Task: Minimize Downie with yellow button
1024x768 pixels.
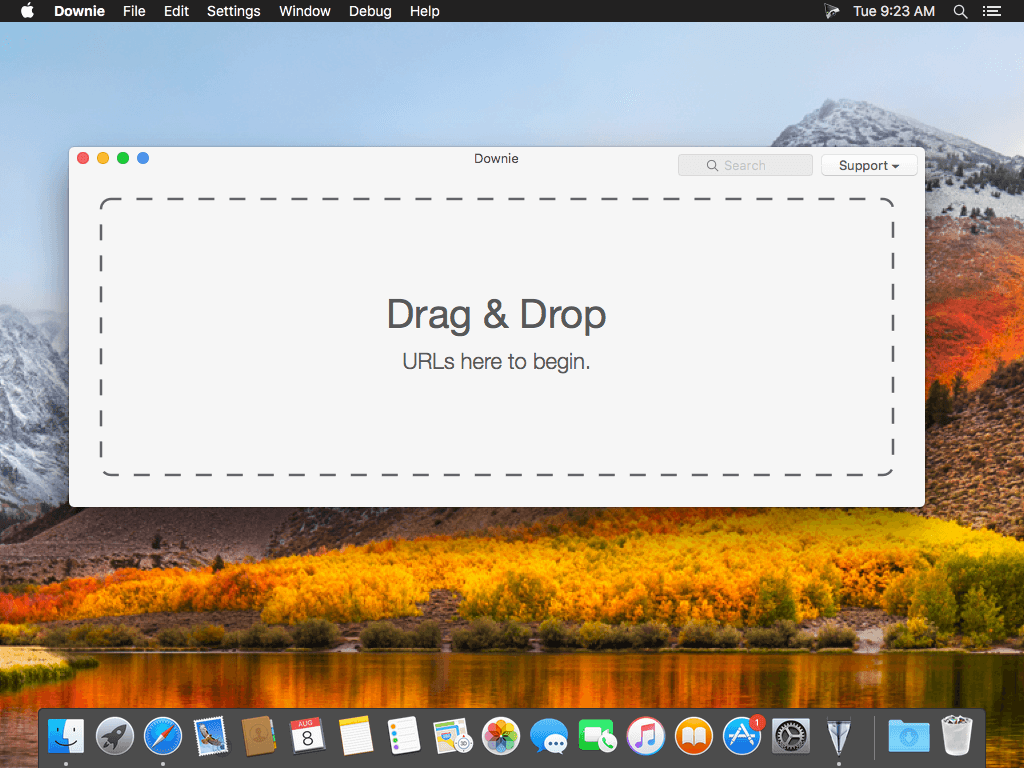Action: [103, 158]
